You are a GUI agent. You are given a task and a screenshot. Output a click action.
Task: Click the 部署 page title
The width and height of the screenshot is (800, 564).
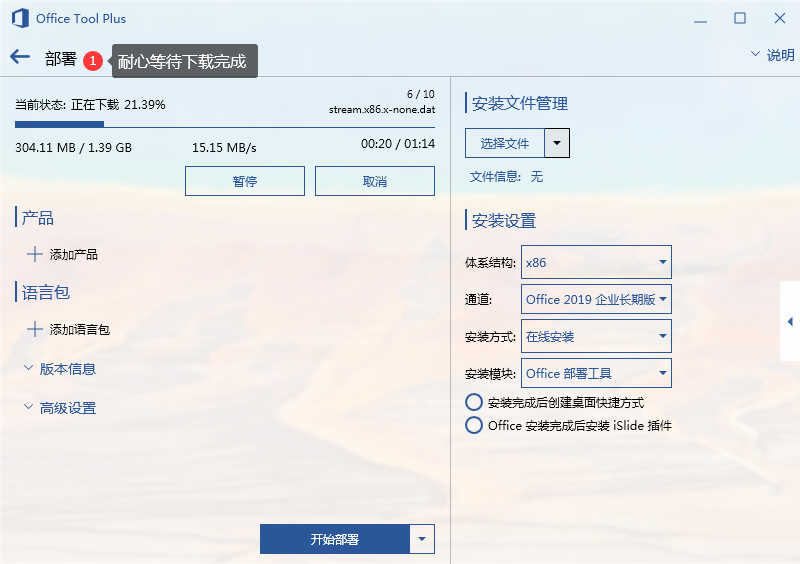[x=61, y=59]
